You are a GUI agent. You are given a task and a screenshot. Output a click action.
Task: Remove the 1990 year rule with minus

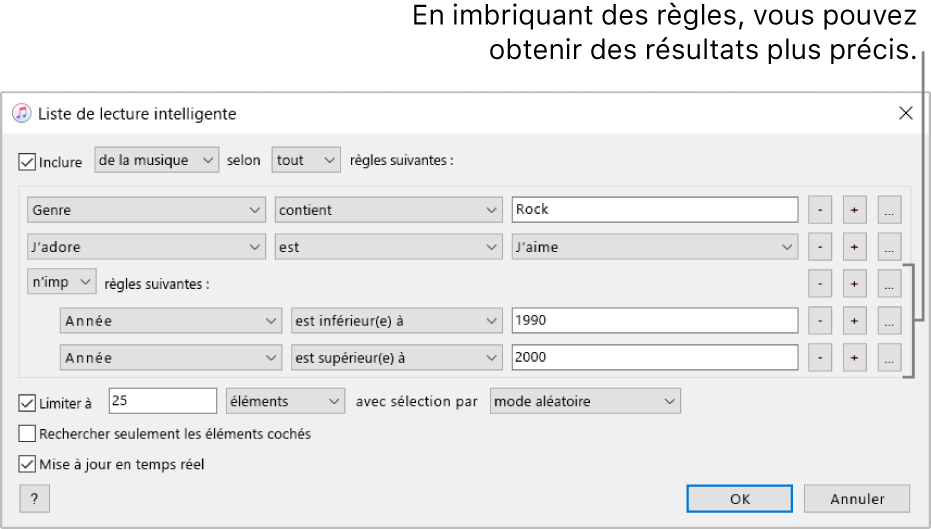point(820,321)
